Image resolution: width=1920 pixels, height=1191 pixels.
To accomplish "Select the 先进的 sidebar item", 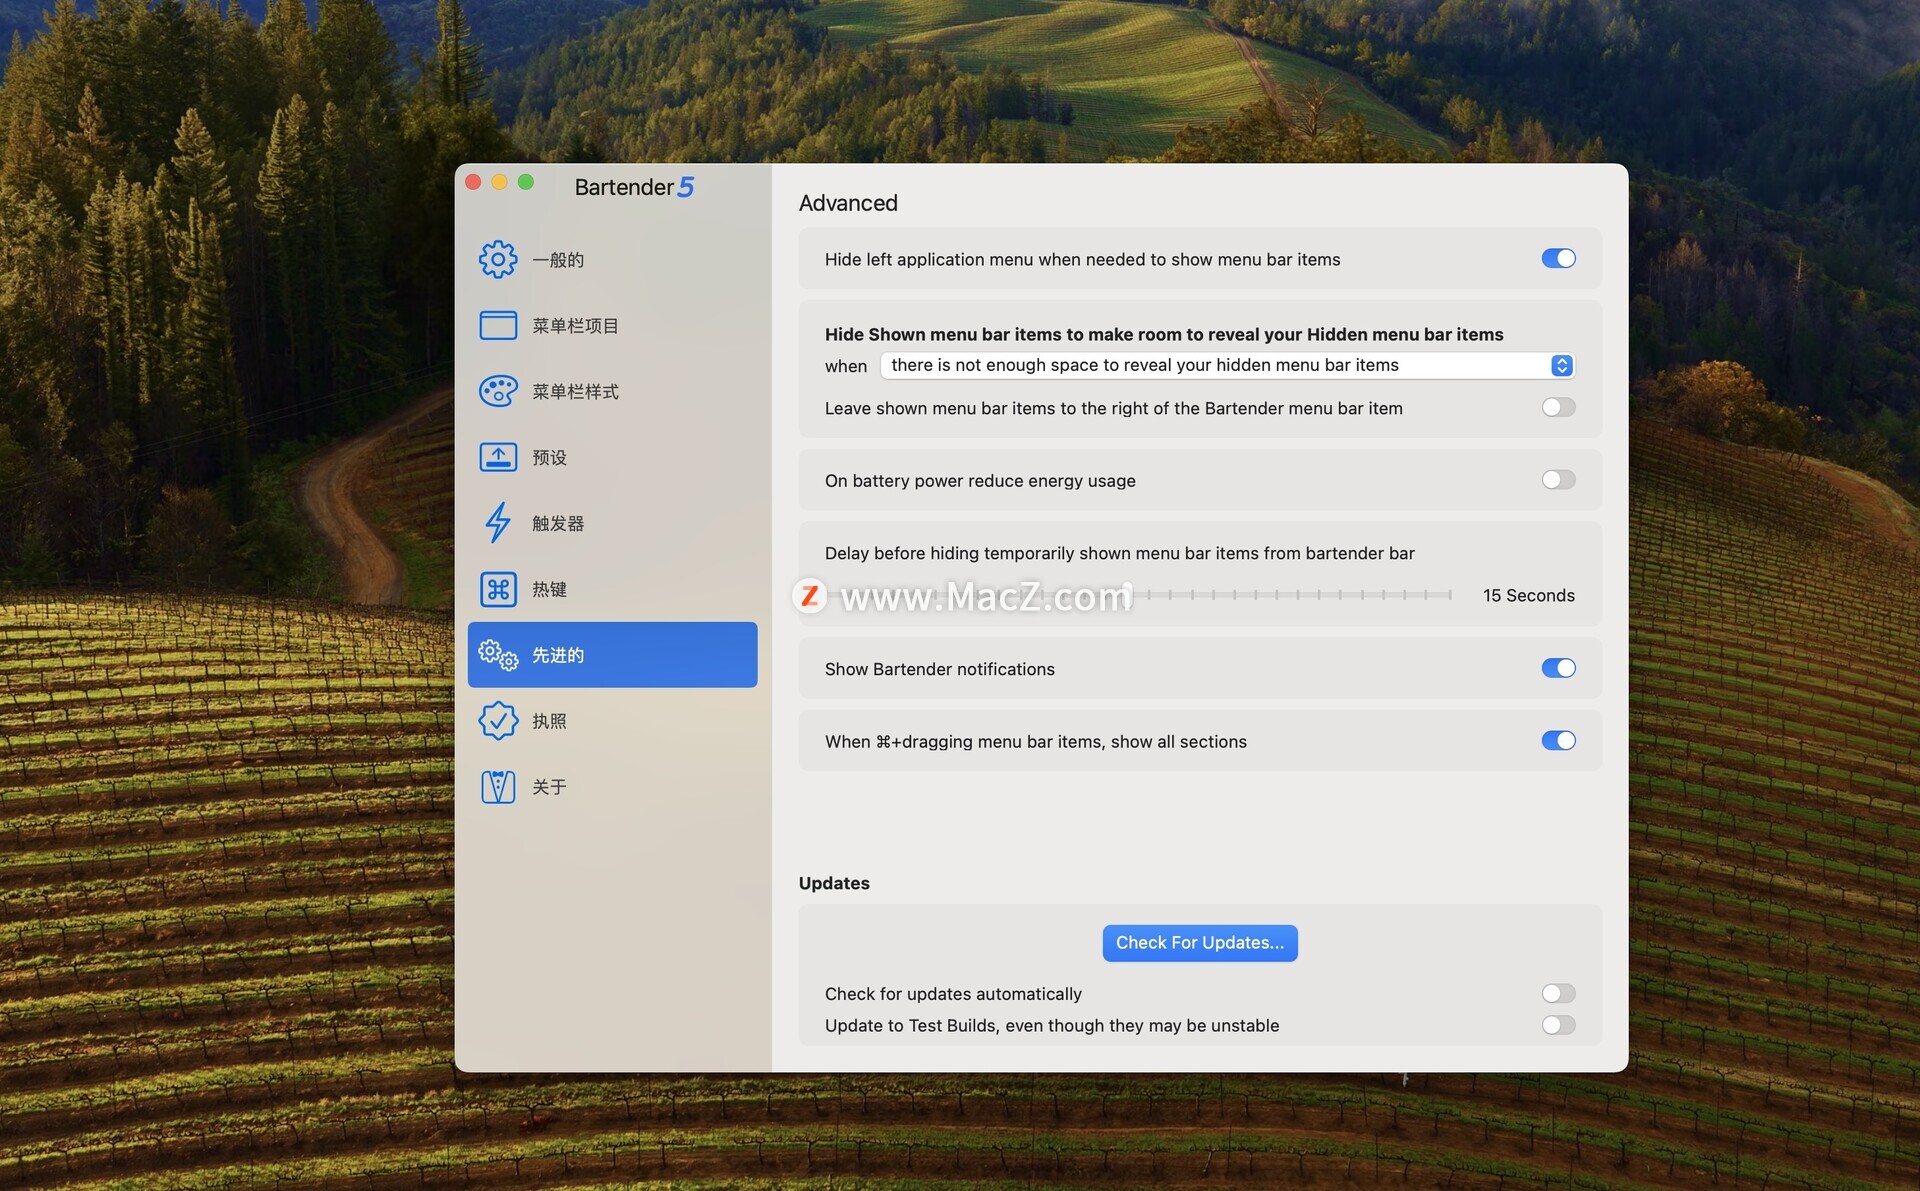I will click(612, 655).
